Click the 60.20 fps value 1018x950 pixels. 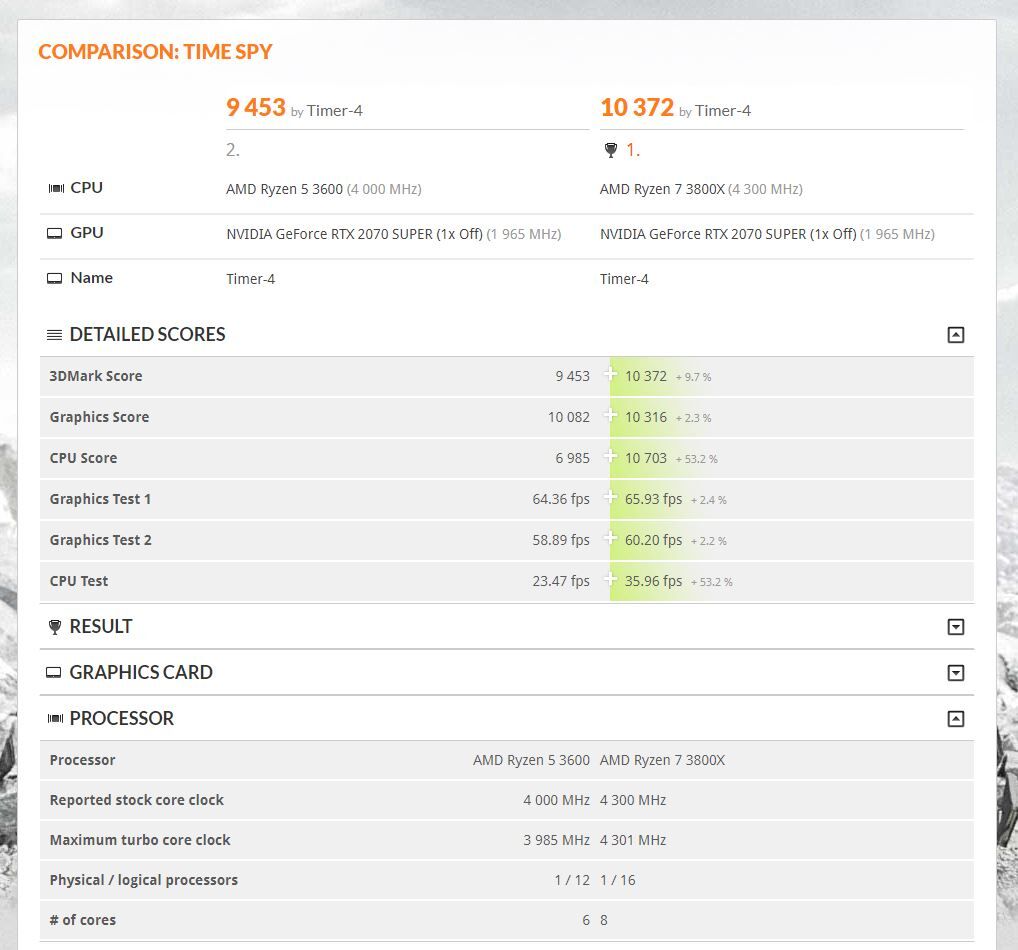click(654, 540)
